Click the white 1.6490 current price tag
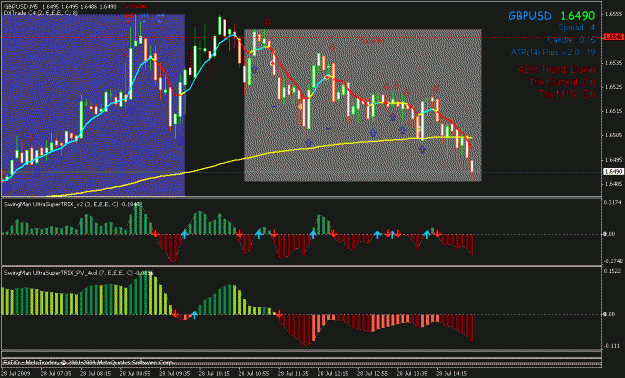Viewport: 625px width, 378px height. pyautogui.click(x=613, y=171)
